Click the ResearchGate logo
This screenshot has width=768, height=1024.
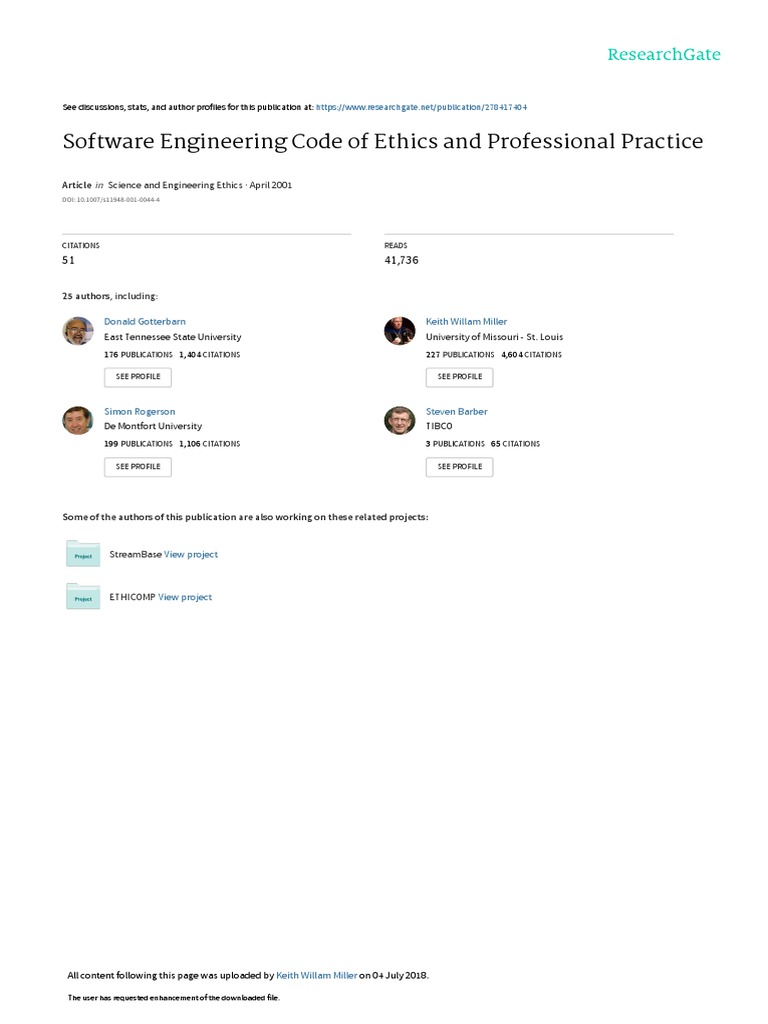664,54
